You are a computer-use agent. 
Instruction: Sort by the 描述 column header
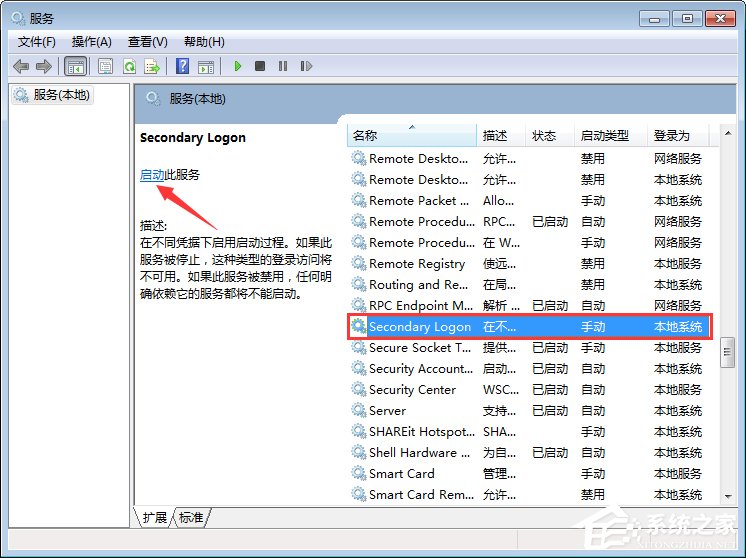501,136
